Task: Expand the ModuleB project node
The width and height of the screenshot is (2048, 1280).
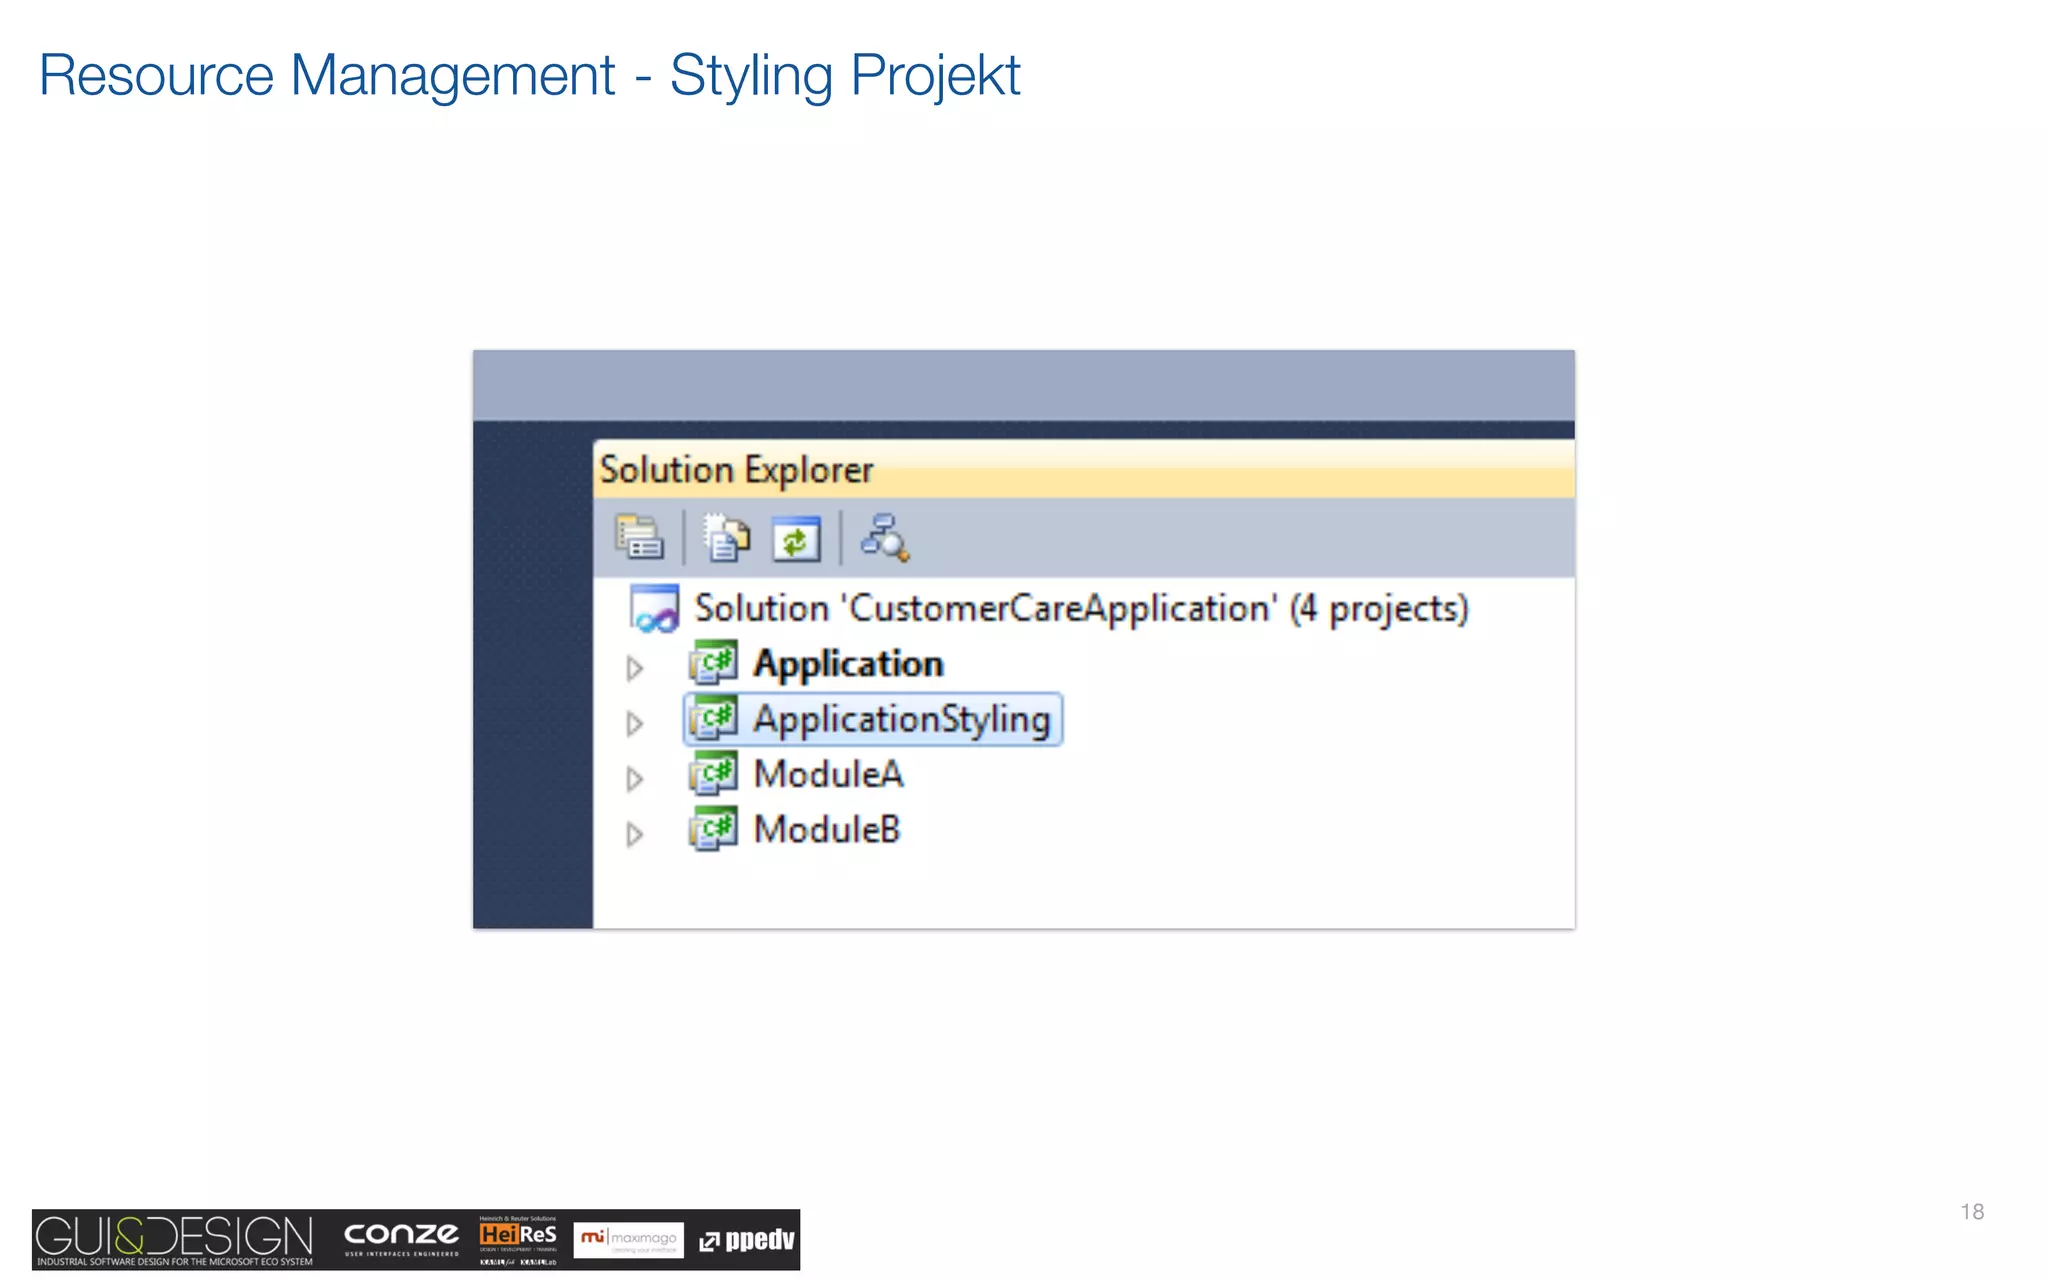Action: [634, 834]
